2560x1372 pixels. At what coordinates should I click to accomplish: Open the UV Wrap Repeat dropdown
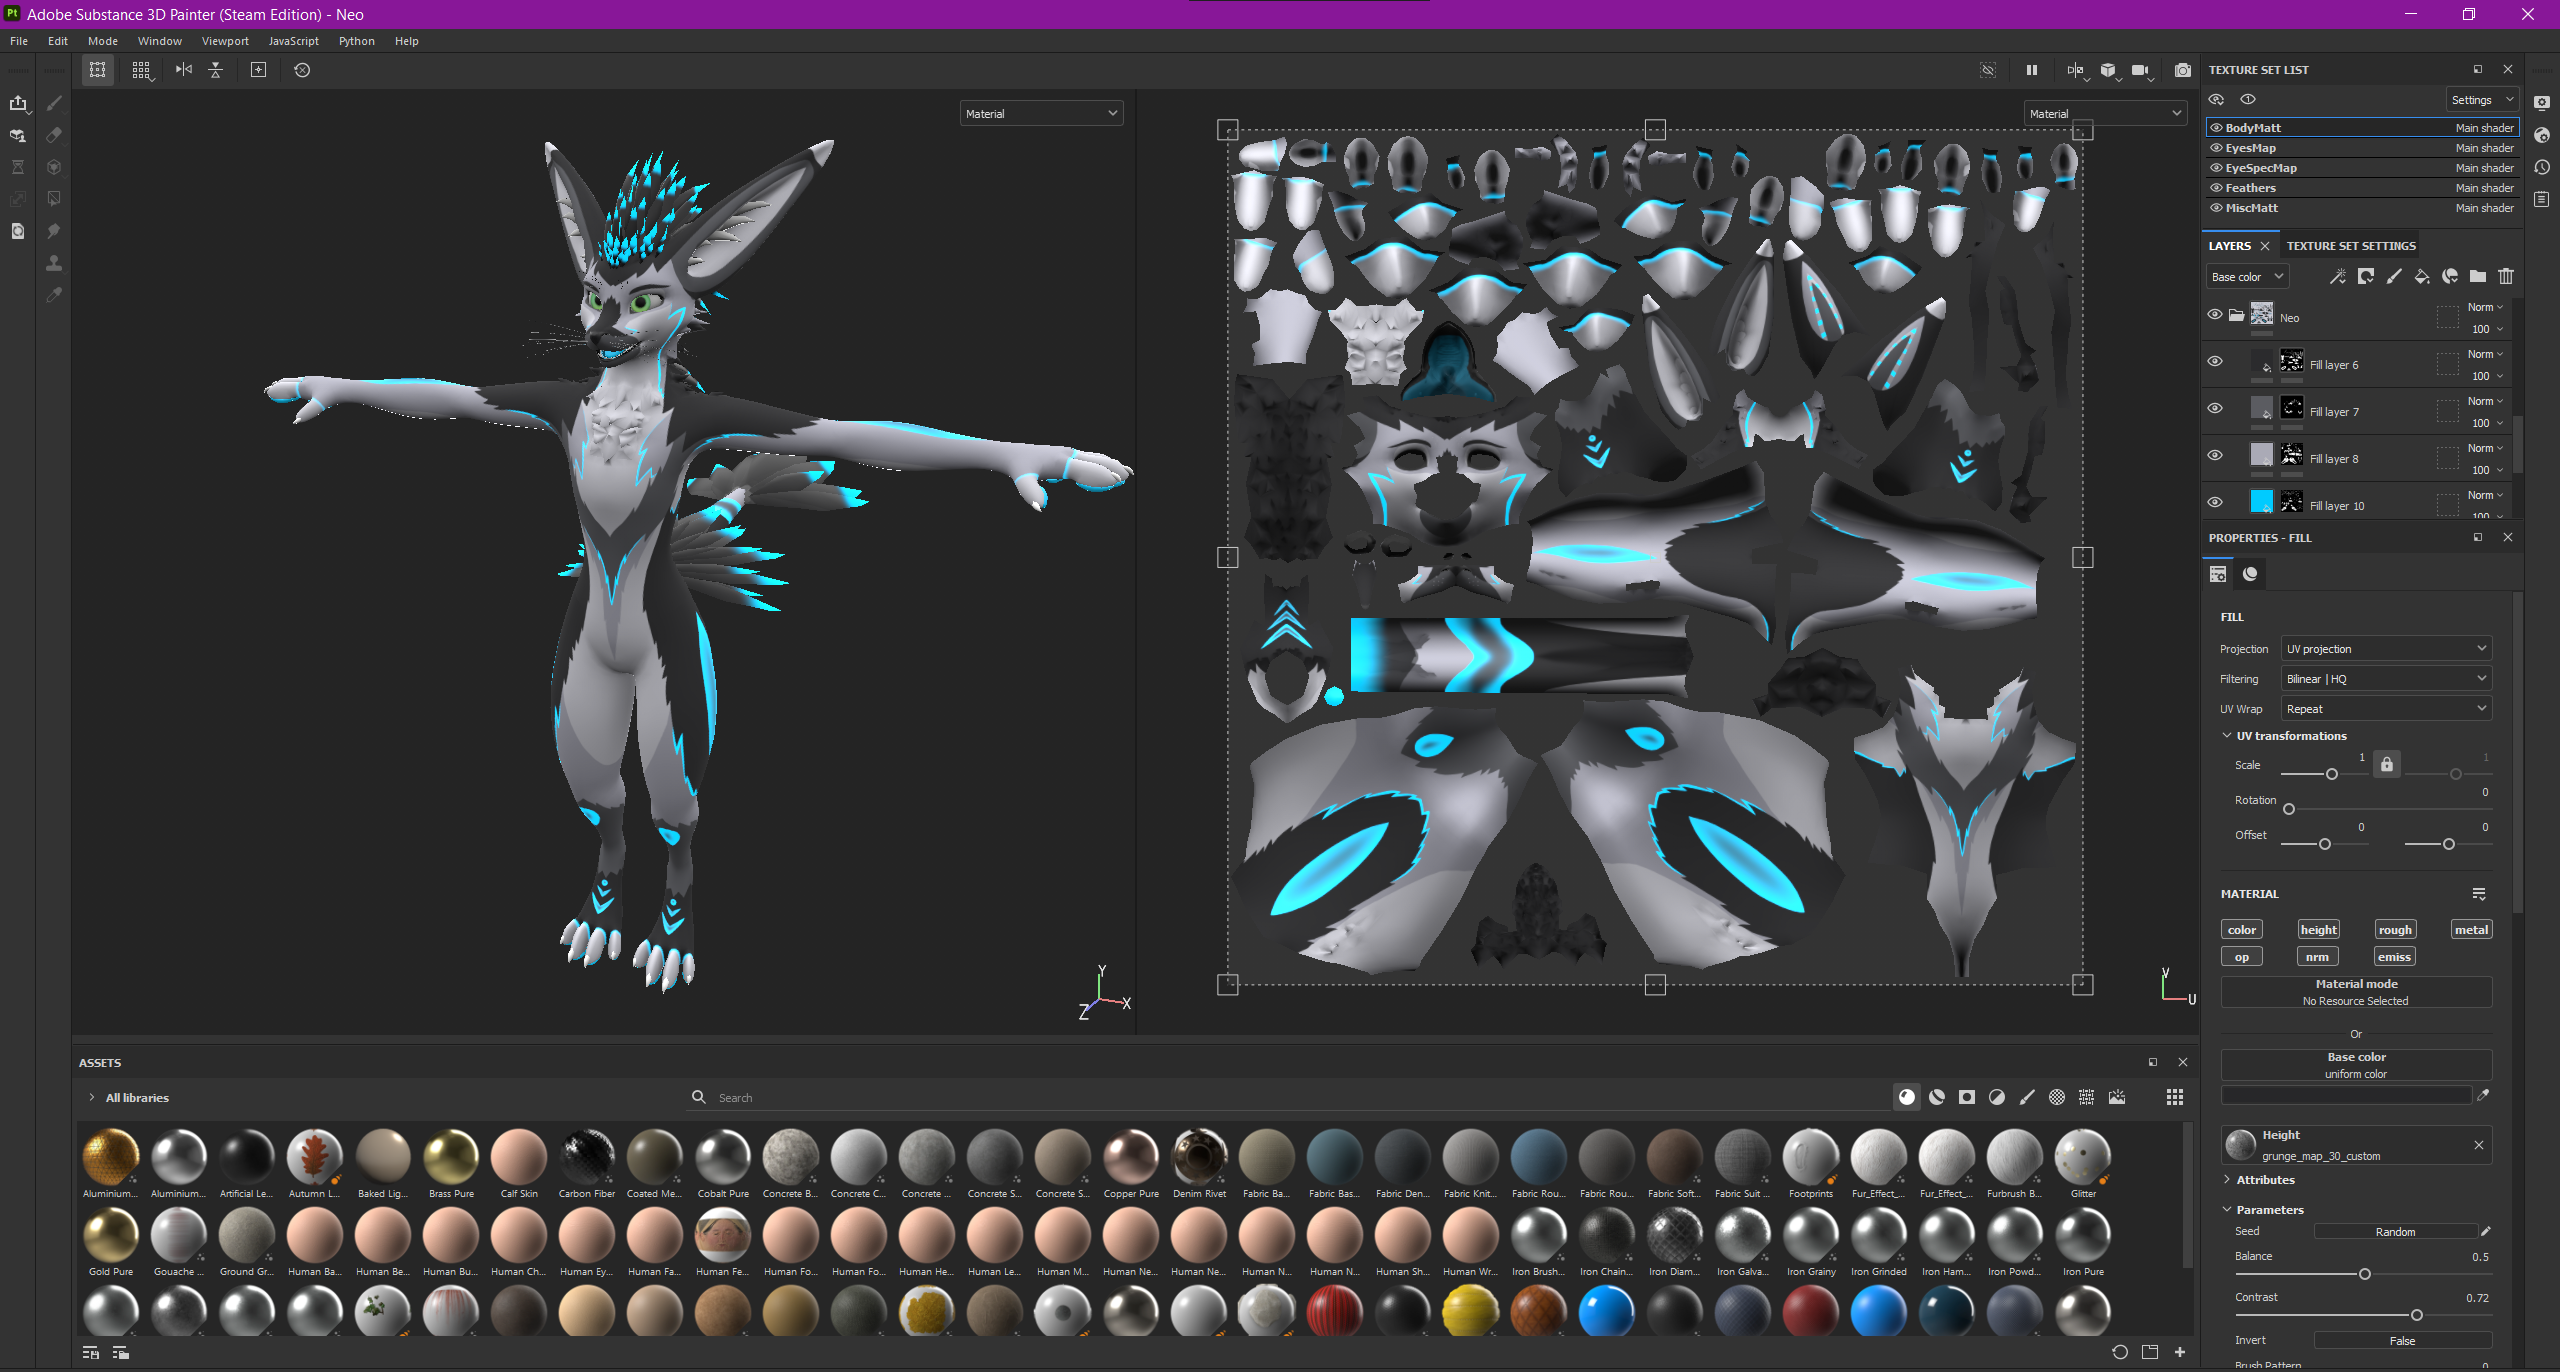[2386, 709]
